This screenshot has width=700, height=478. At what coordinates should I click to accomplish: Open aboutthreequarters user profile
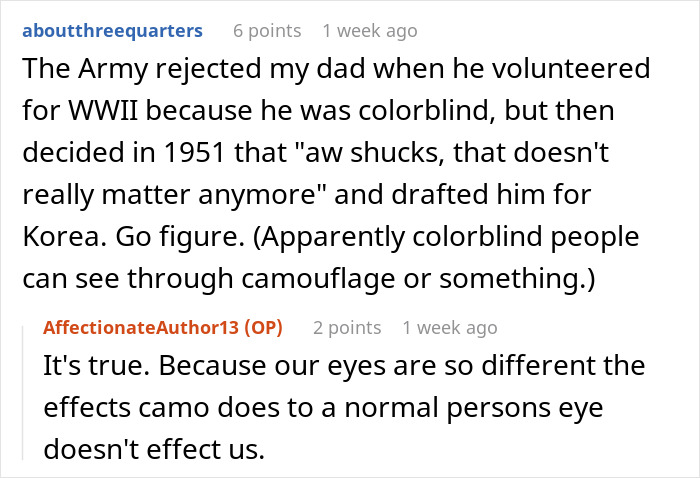click(112, 31)
